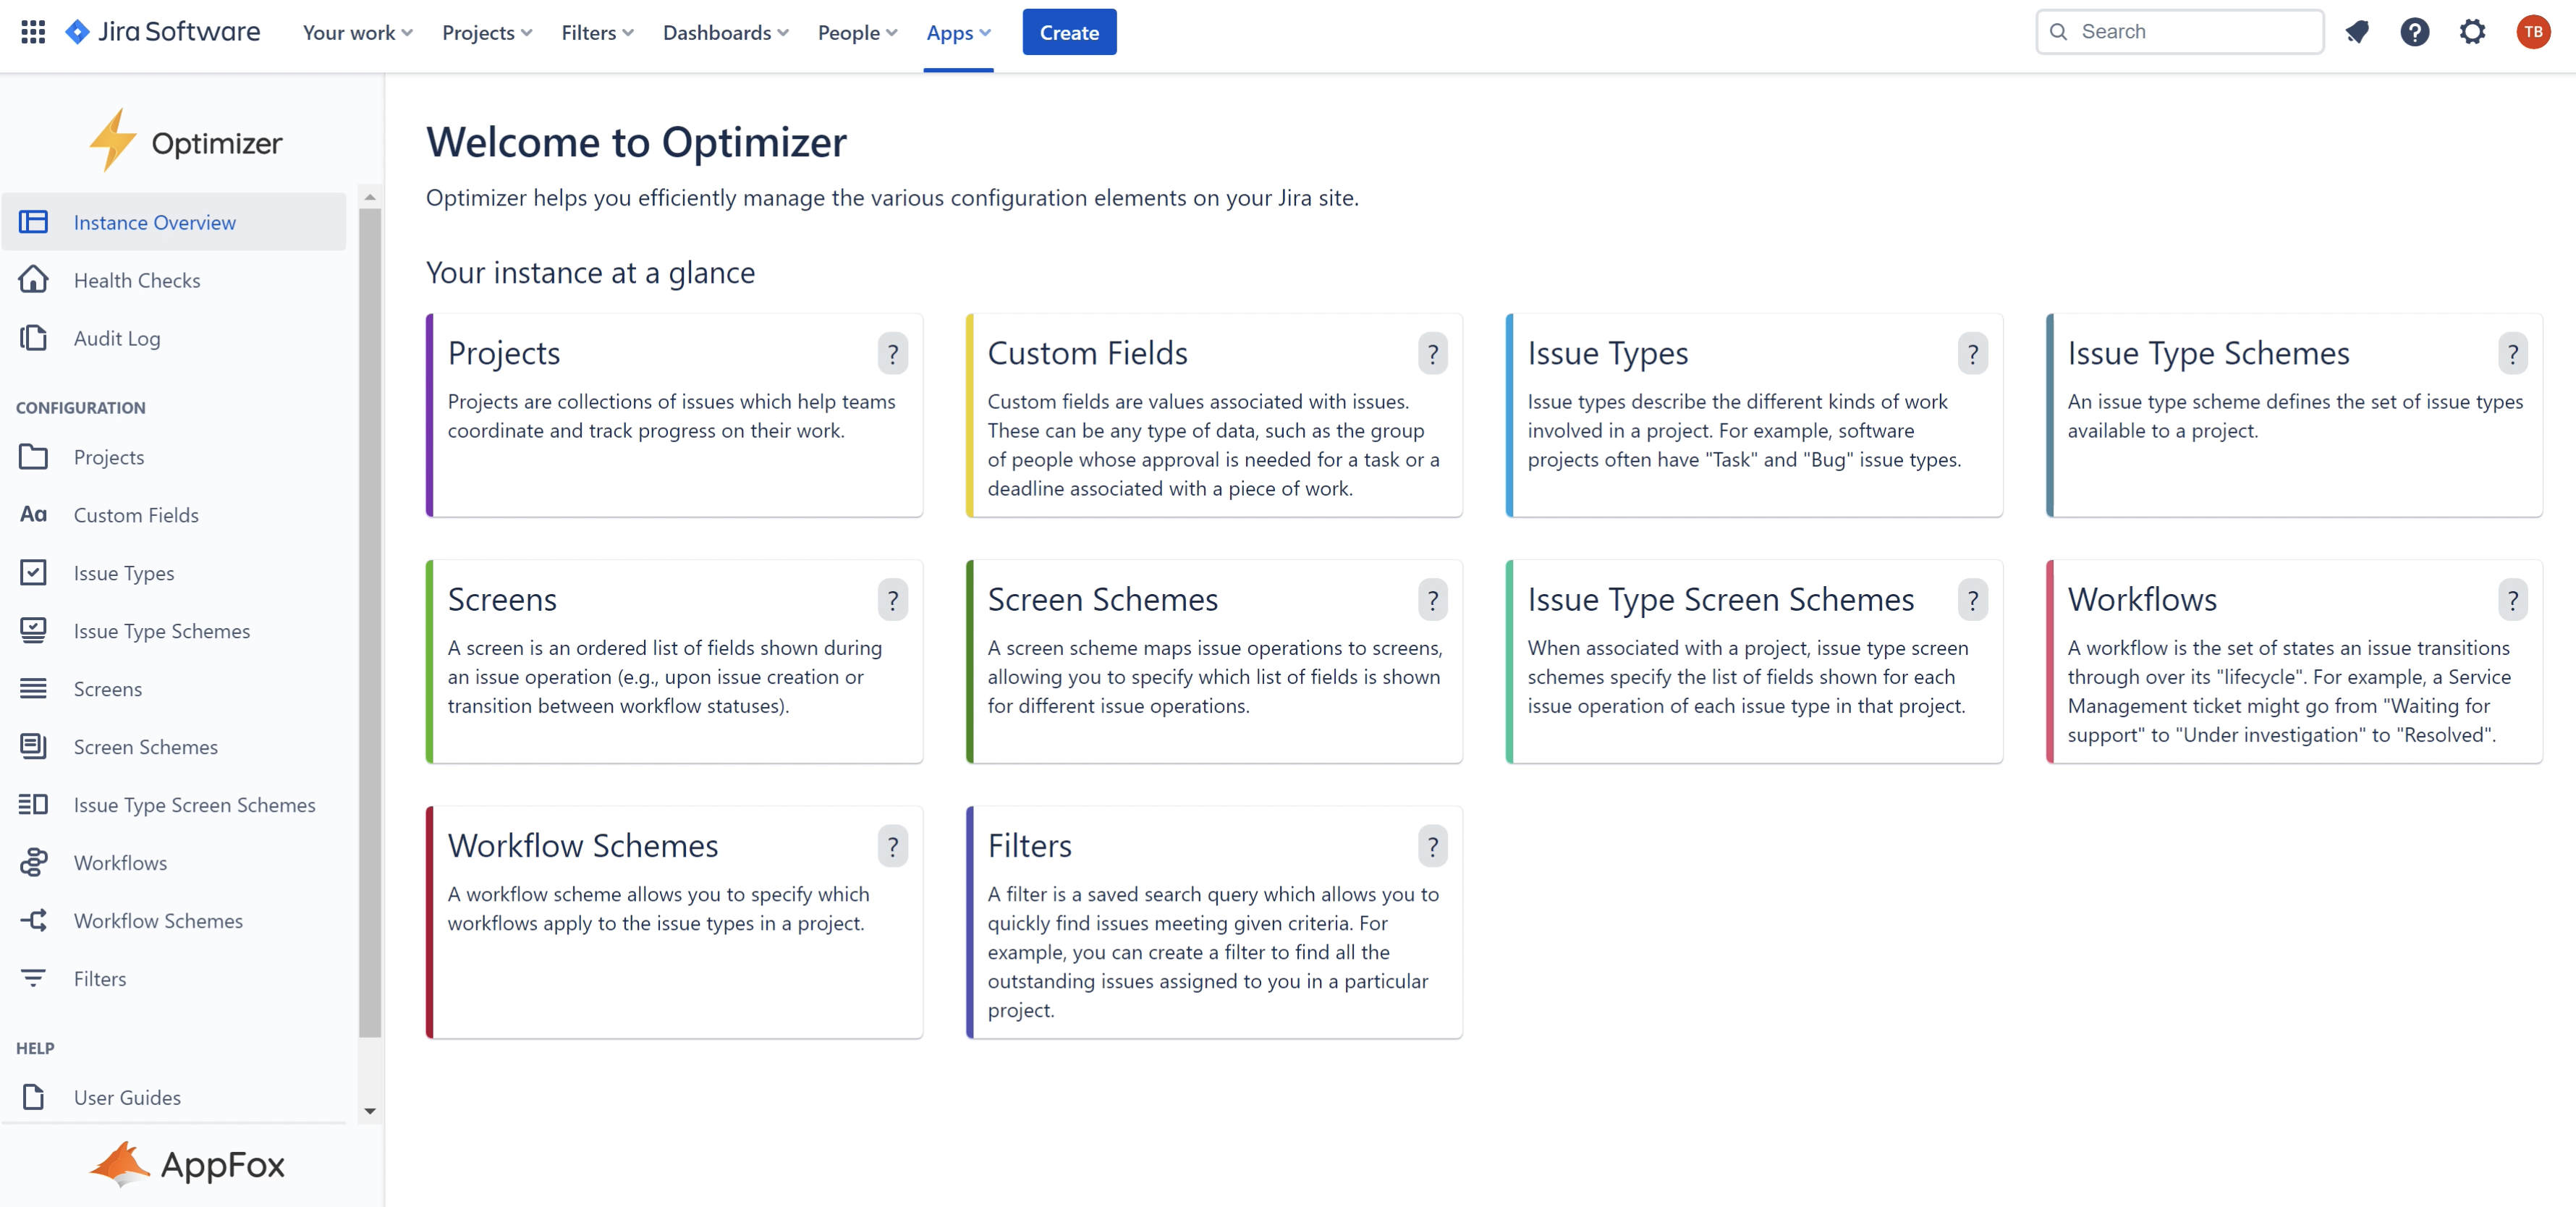Open the settings gear icon

2472,32
